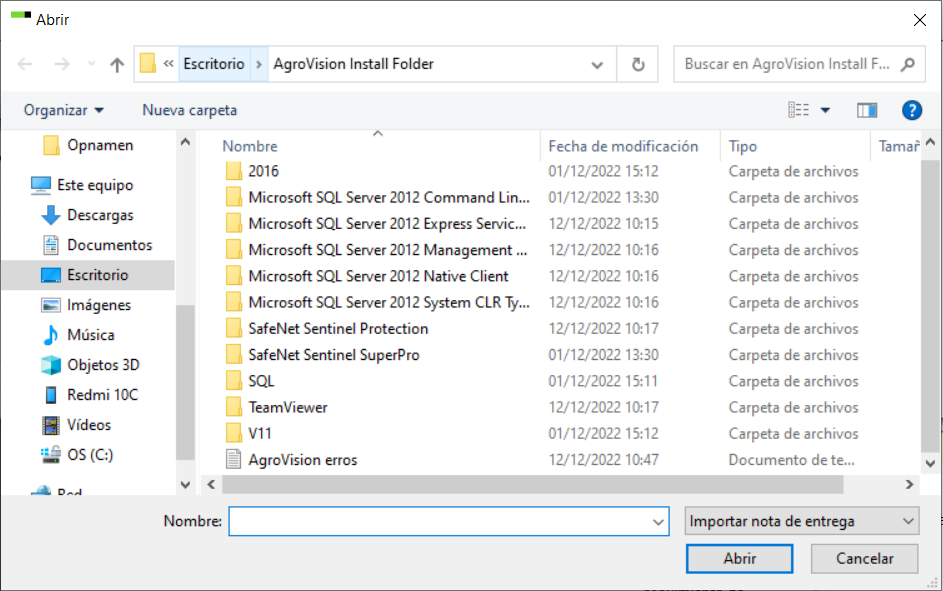The image size is (943, 591).
Task: Open the Organizar menu
Action: click(x=64, y=110)
